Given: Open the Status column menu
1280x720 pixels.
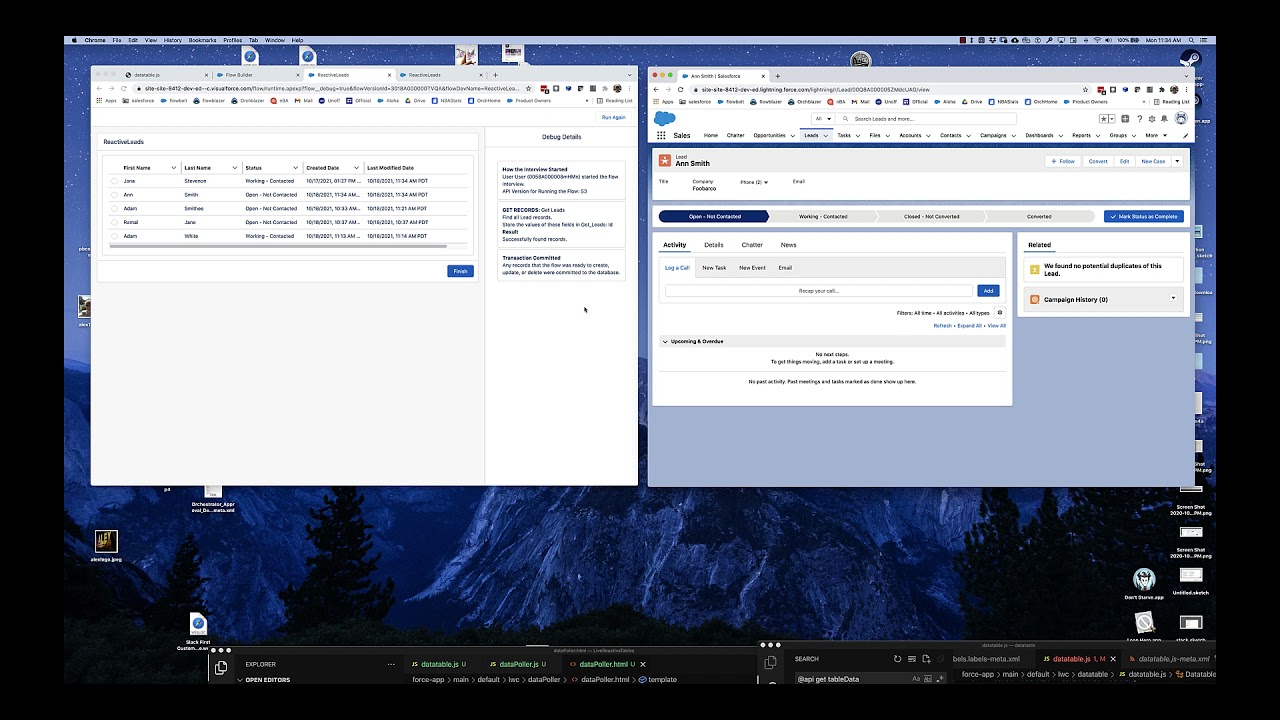Looking at the screenshot, I should tap(295, 168).
